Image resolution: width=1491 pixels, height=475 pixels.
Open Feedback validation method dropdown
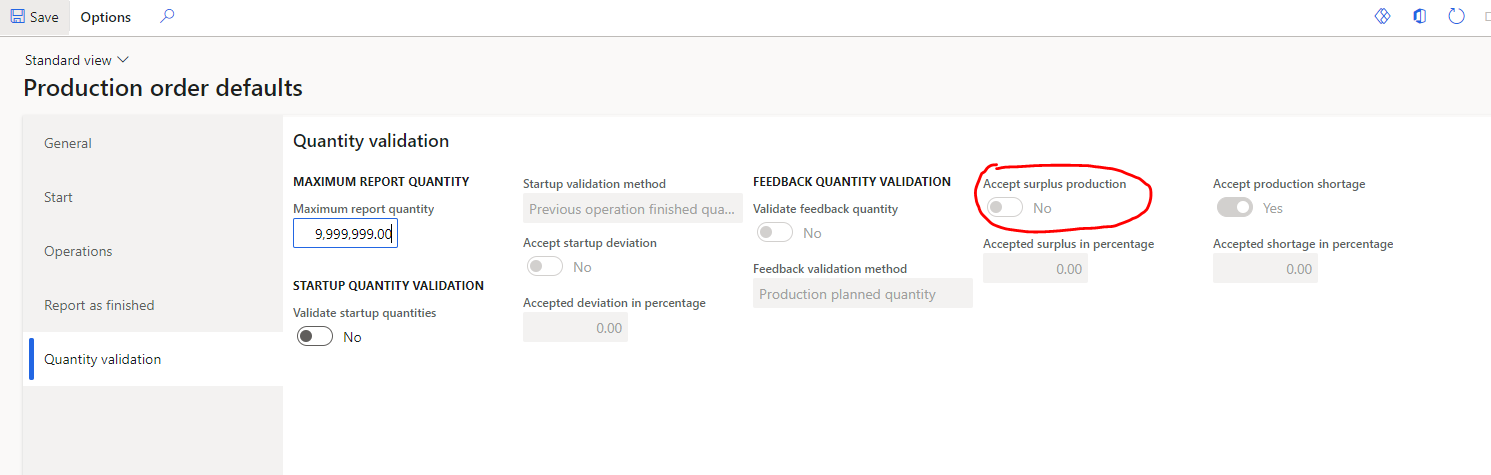pyautogui.click(x=863, y=293)
